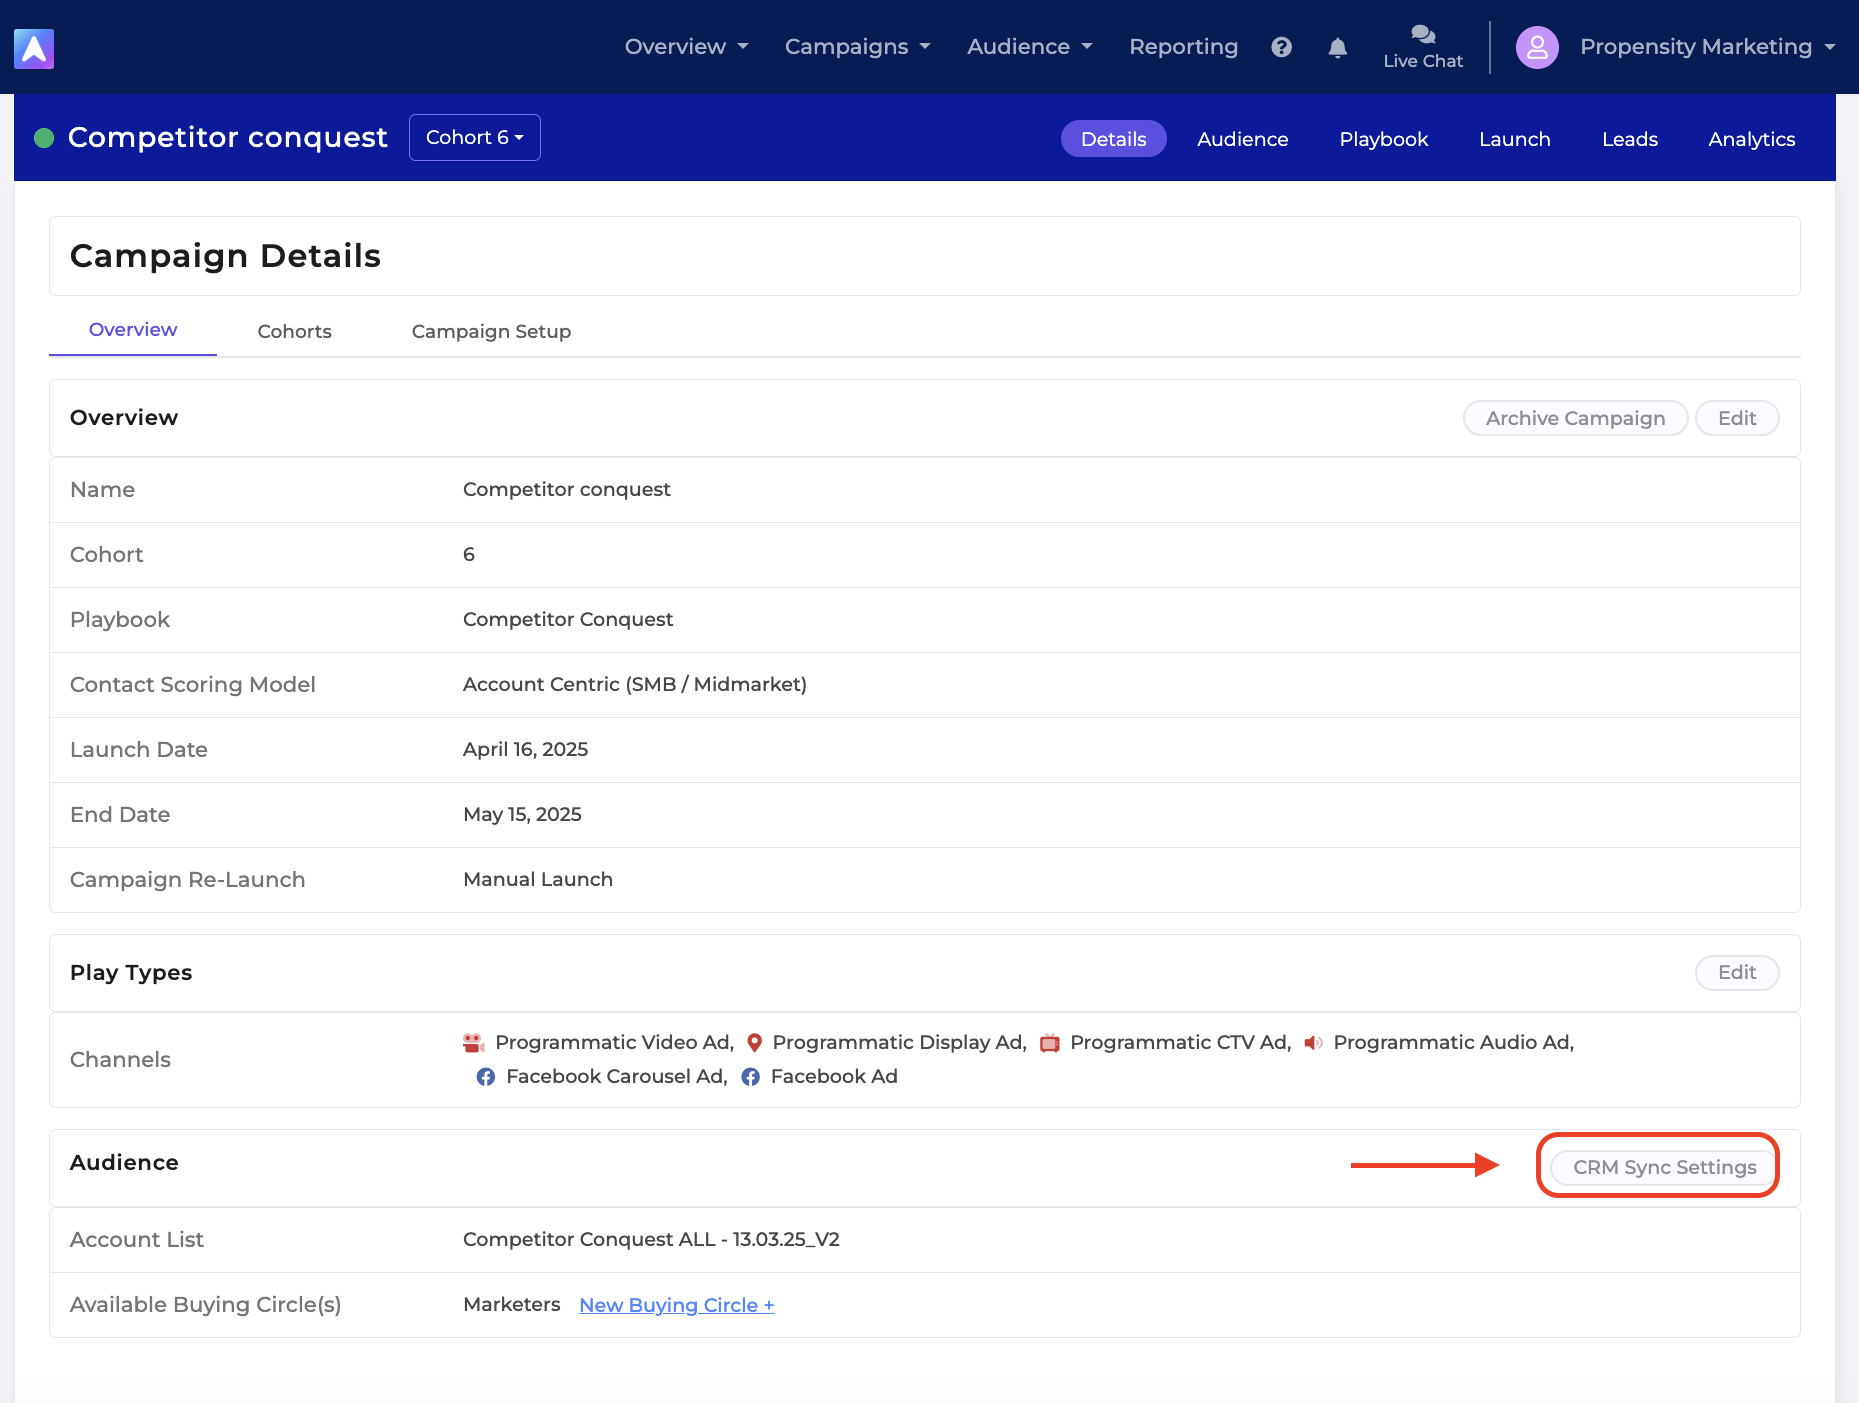Viewport: 1859px width, 1403px height.
Task: Open the Cohort 6 dropdown
Action: [475, 137]
